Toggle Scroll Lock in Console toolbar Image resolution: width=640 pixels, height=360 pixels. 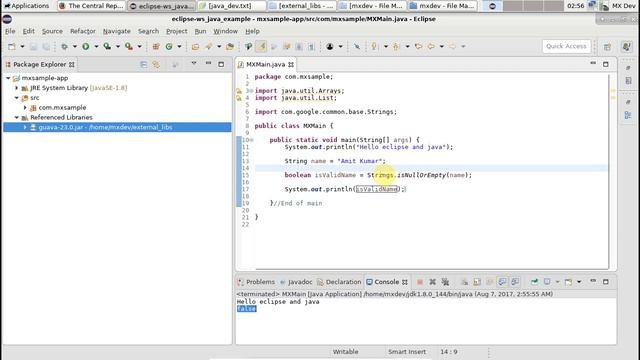pos(477,282)
